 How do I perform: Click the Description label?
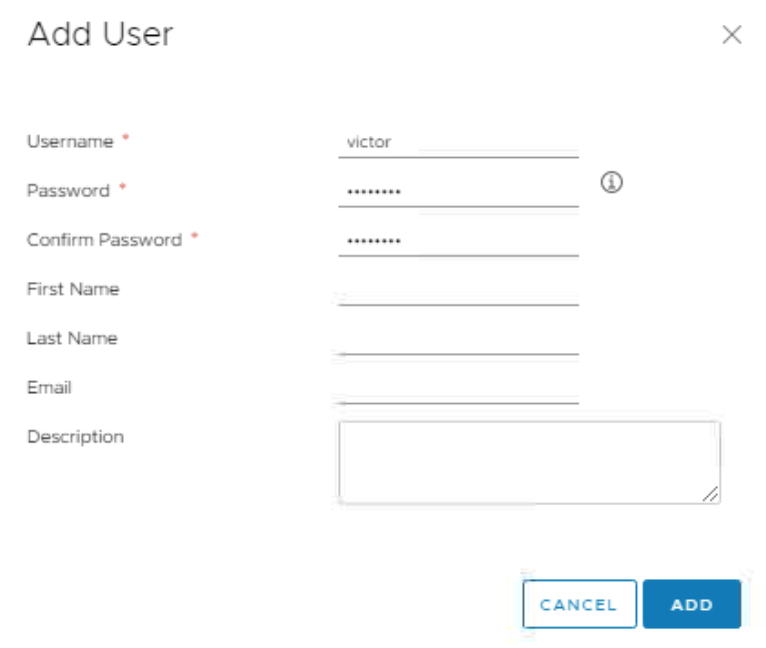point(76,437)
